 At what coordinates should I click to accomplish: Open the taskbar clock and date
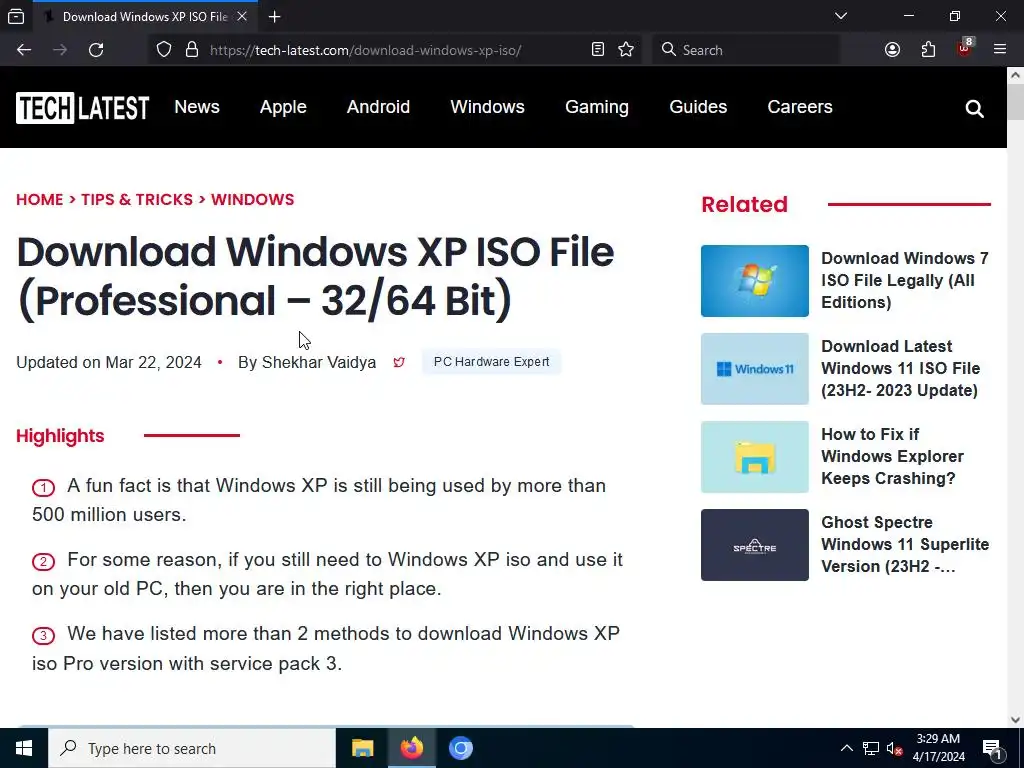click(x=938, y=748)
